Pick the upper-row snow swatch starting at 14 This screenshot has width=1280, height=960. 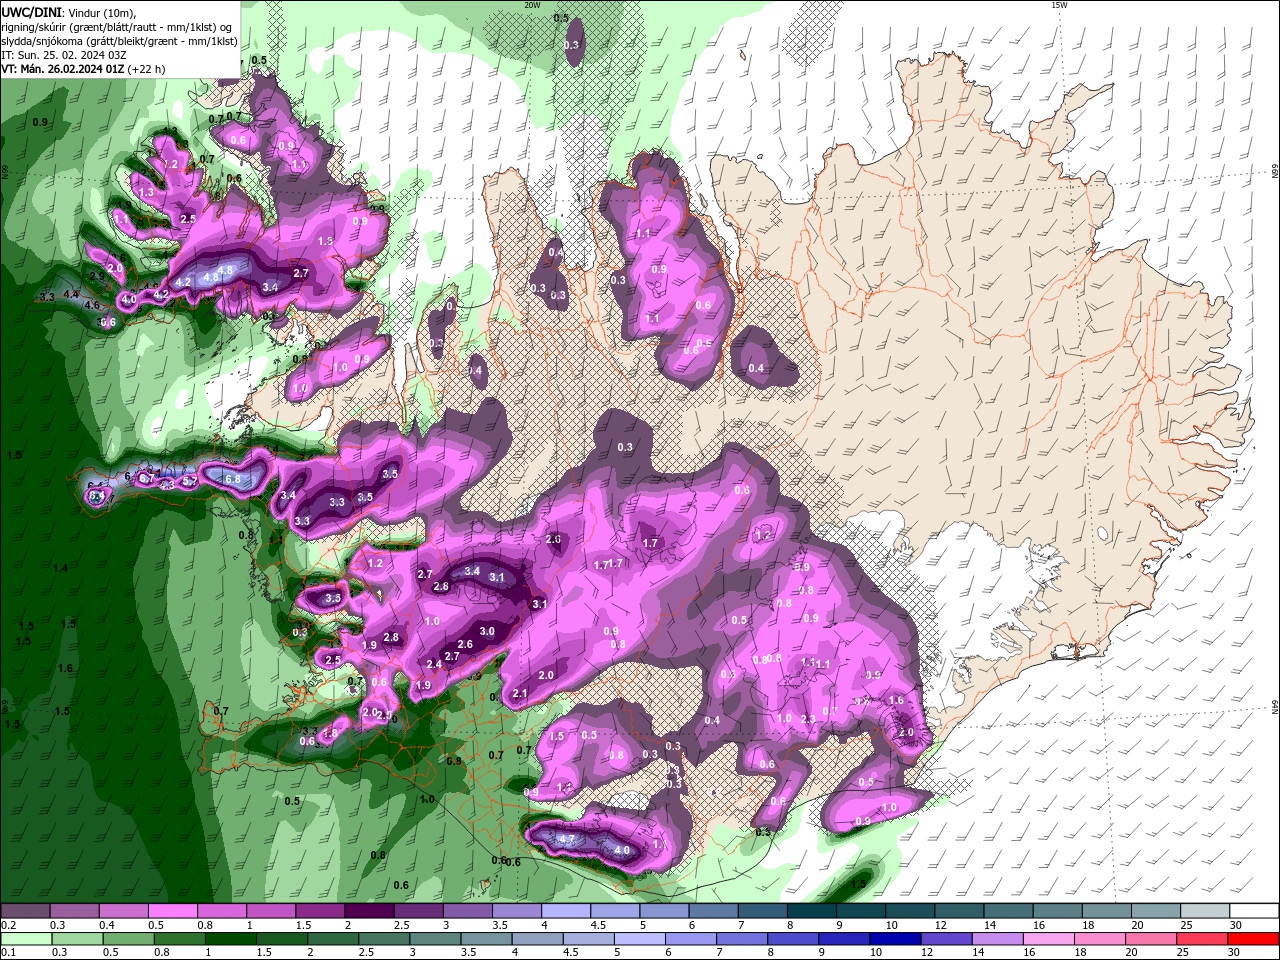pos(1008,911)
